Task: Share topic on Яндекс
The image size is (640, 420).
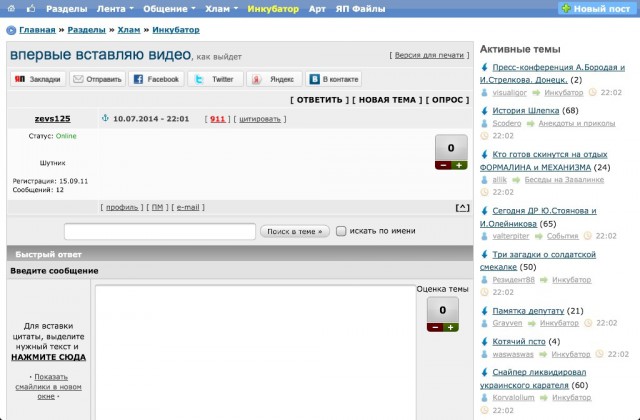Action: click(274, 79)
